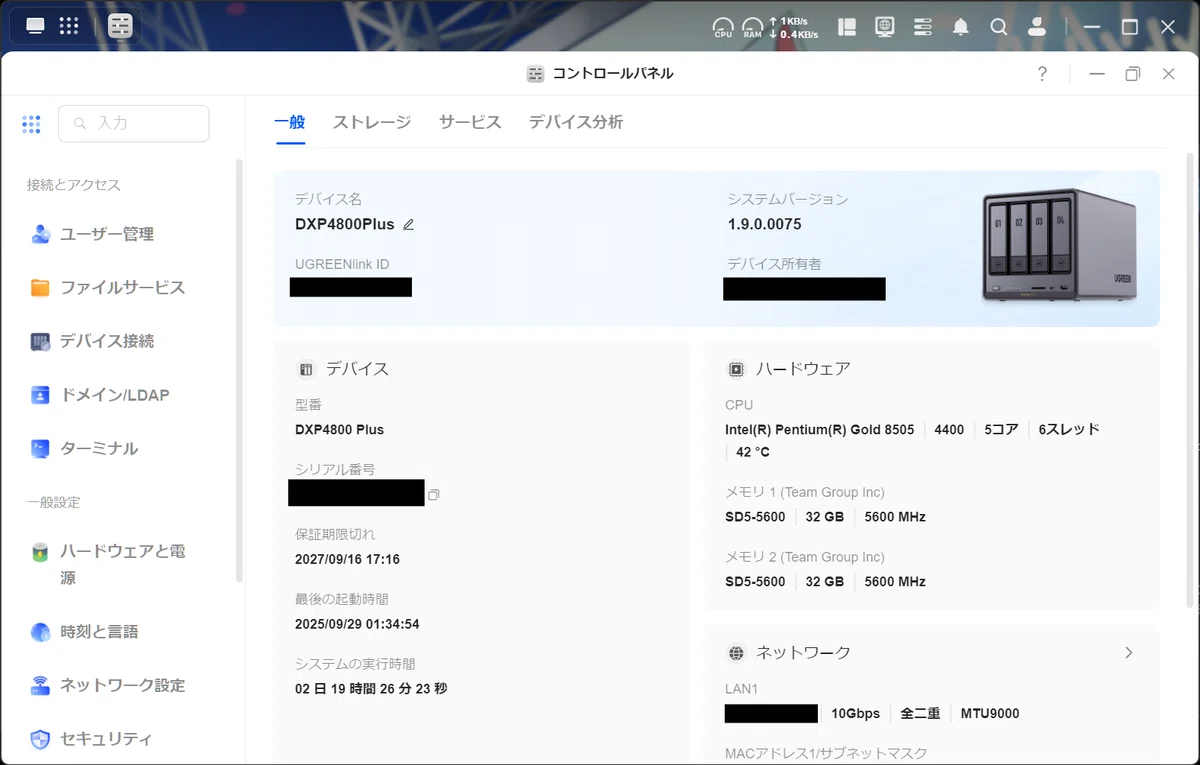Select device name DXP4800Plus text

coord(345,225)
